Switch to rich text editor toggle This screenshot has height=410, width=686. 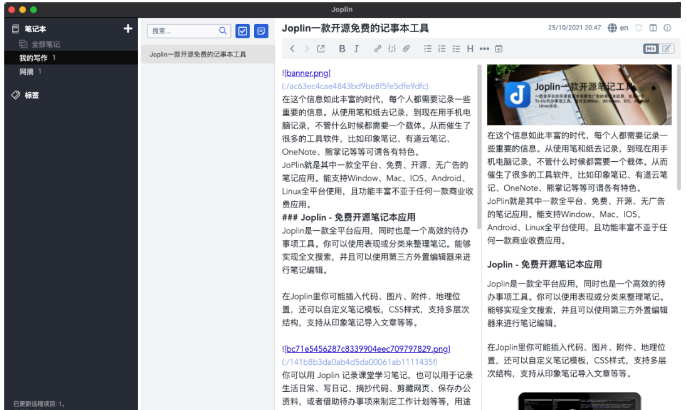[x=666, y=49]
